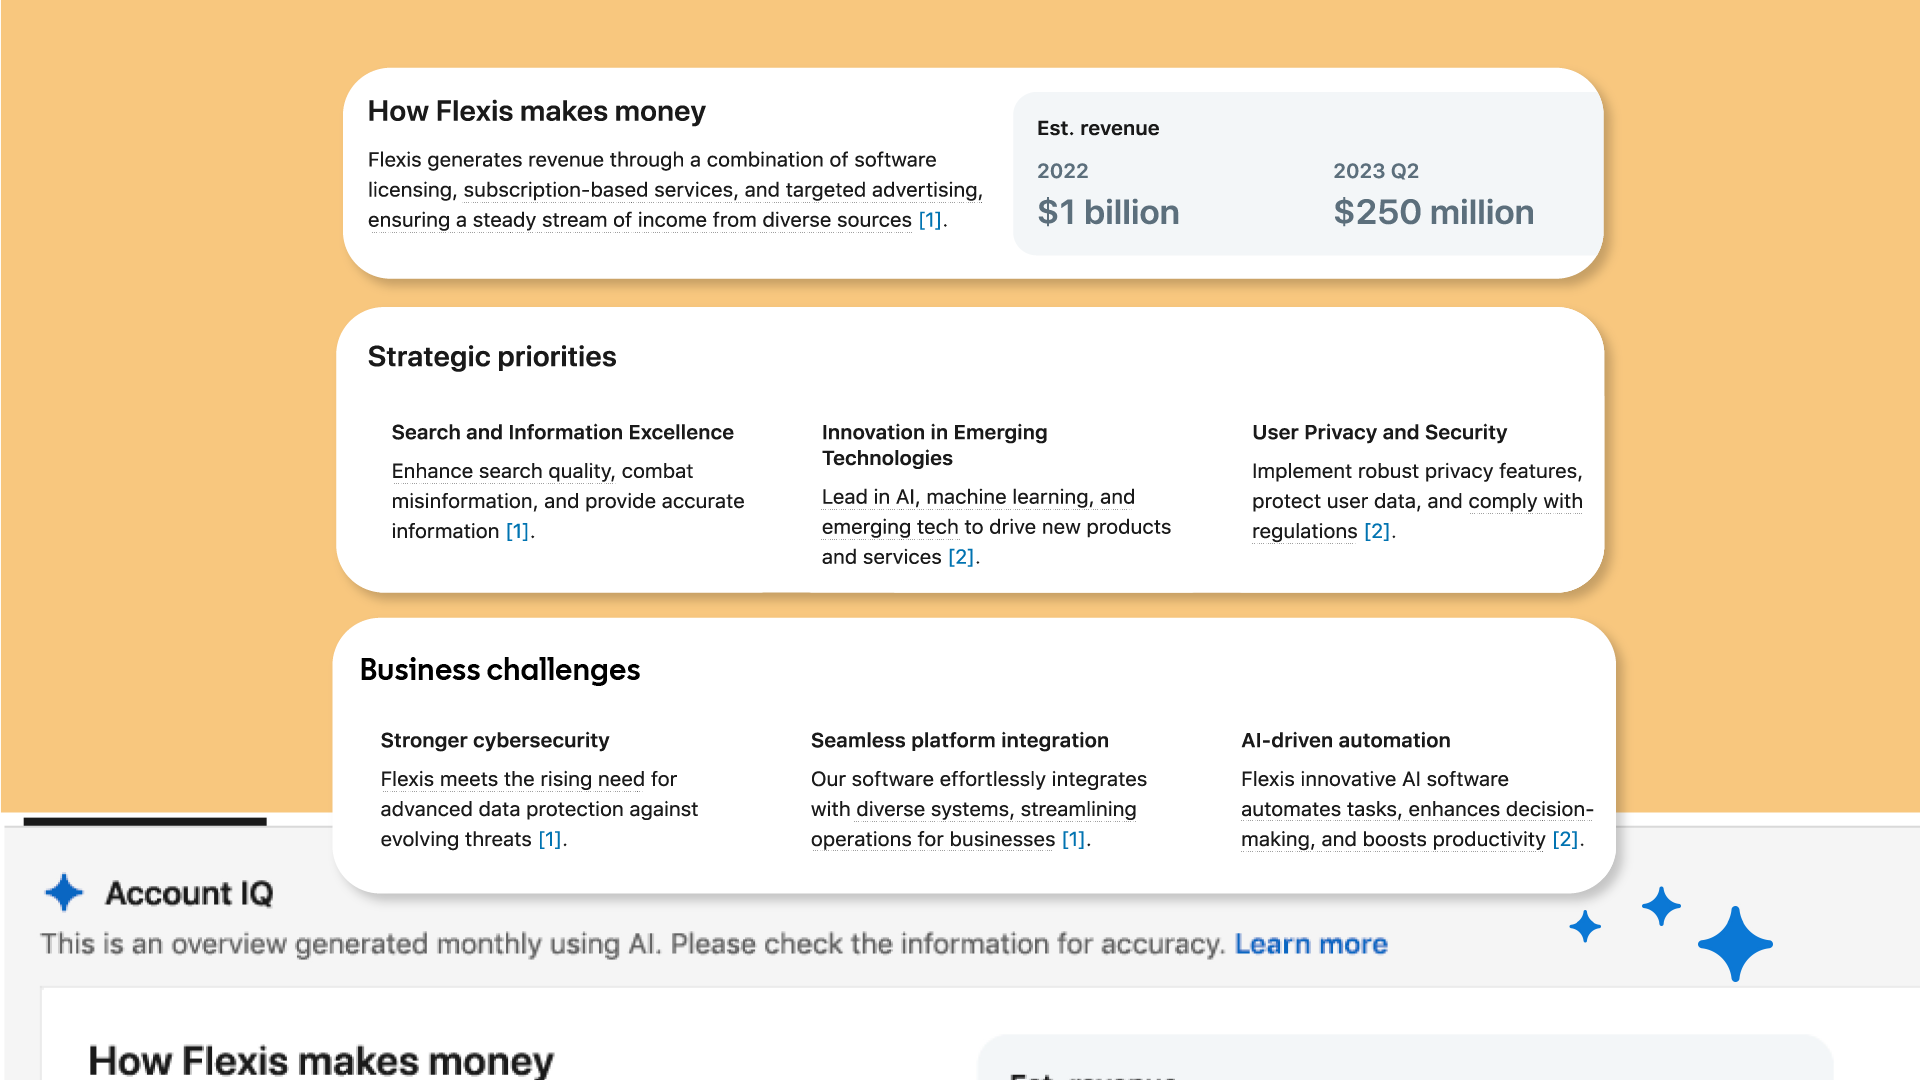Click the 2022 '$1 billion' revenue figure
The height and width of the screenshot is (1080, 1920).
[x=1108, y=212]
